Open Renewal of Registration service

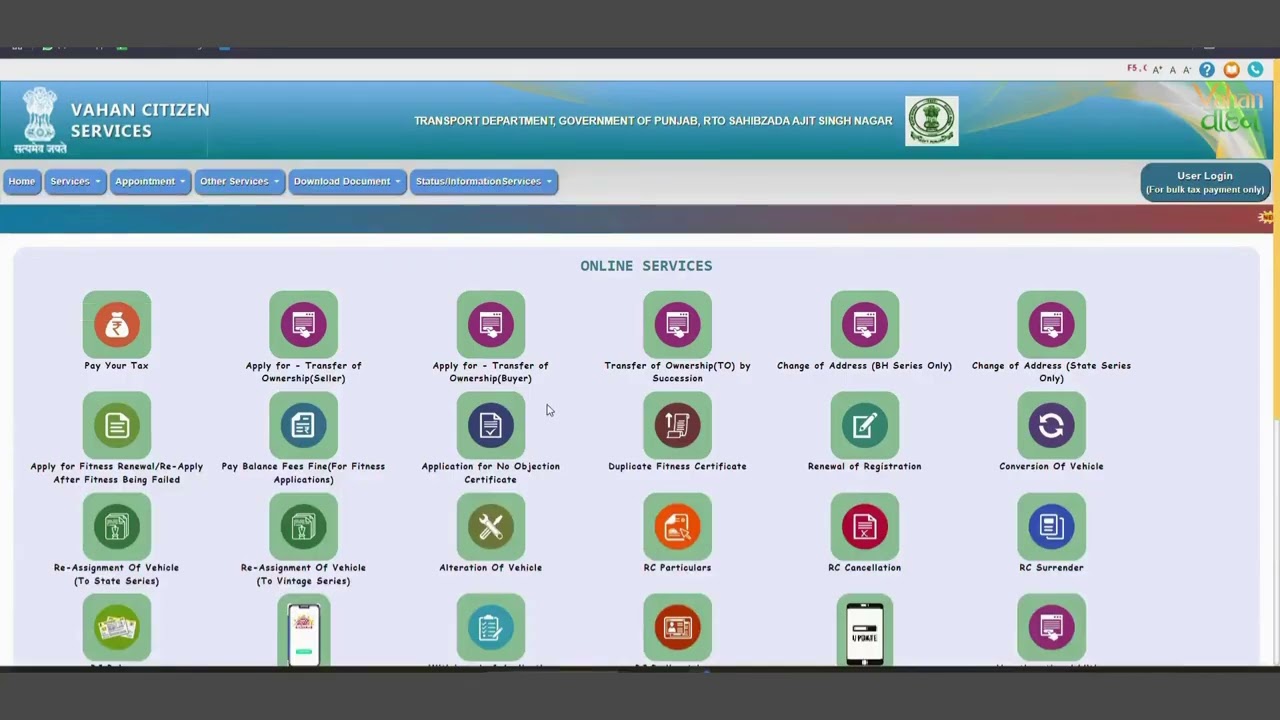pyautogui.click(x=864, y=426)
